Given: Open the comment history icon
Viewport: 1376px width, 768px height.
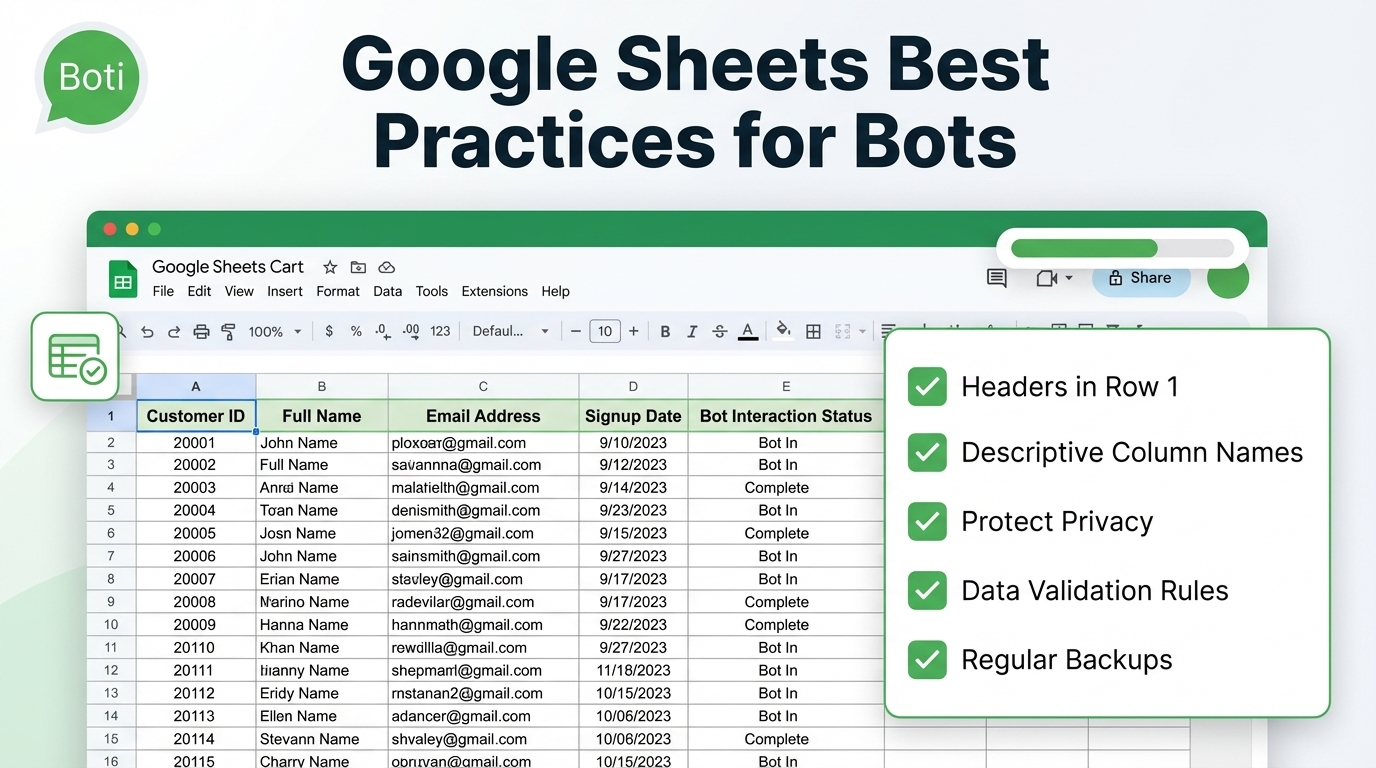Looking at the screenshot, I should click(996, 278).
